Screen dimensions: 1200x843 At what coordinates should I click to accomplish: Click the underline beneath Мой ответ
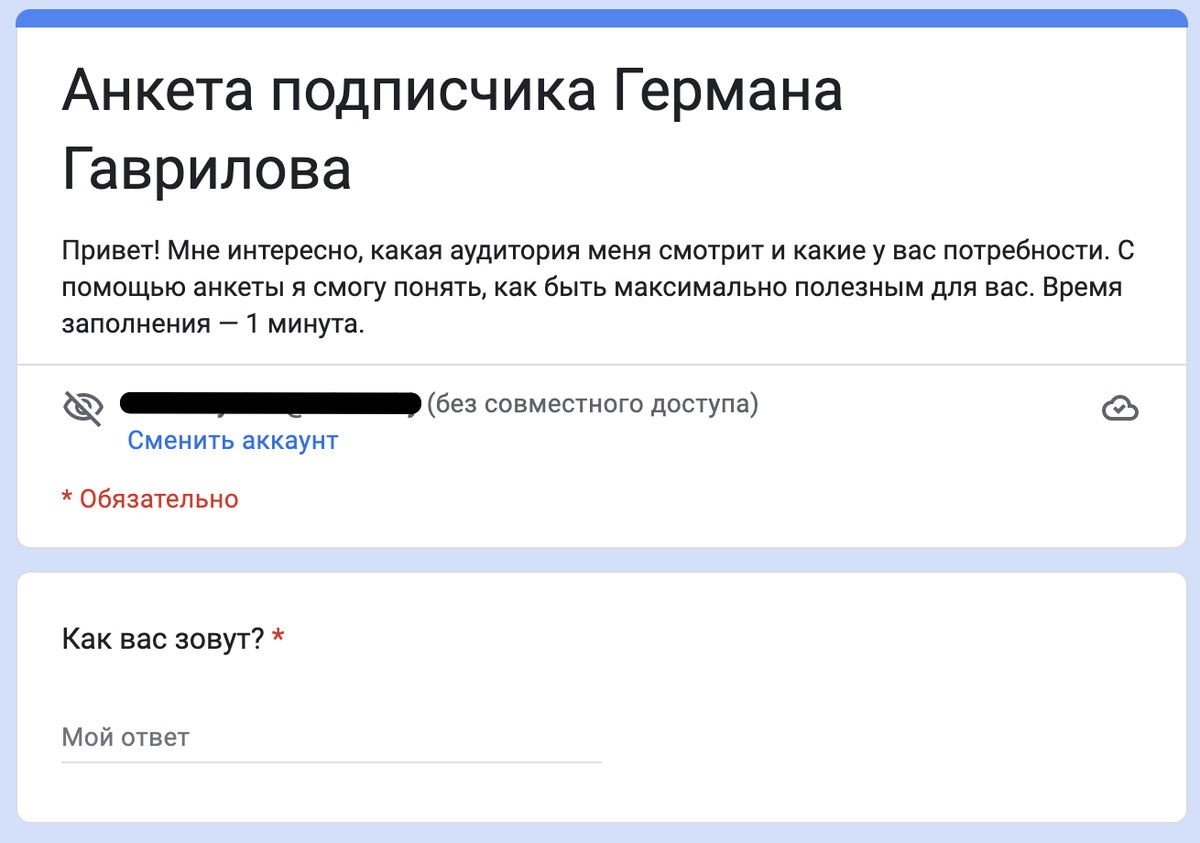coord(331,762)
